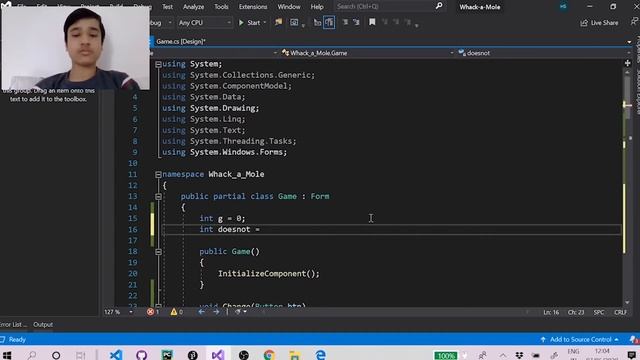The height and width of the screenshot is (360, 640).
Task: Click the yellow warning count icon
Action: pyautogui.click(x=174, y=312)
